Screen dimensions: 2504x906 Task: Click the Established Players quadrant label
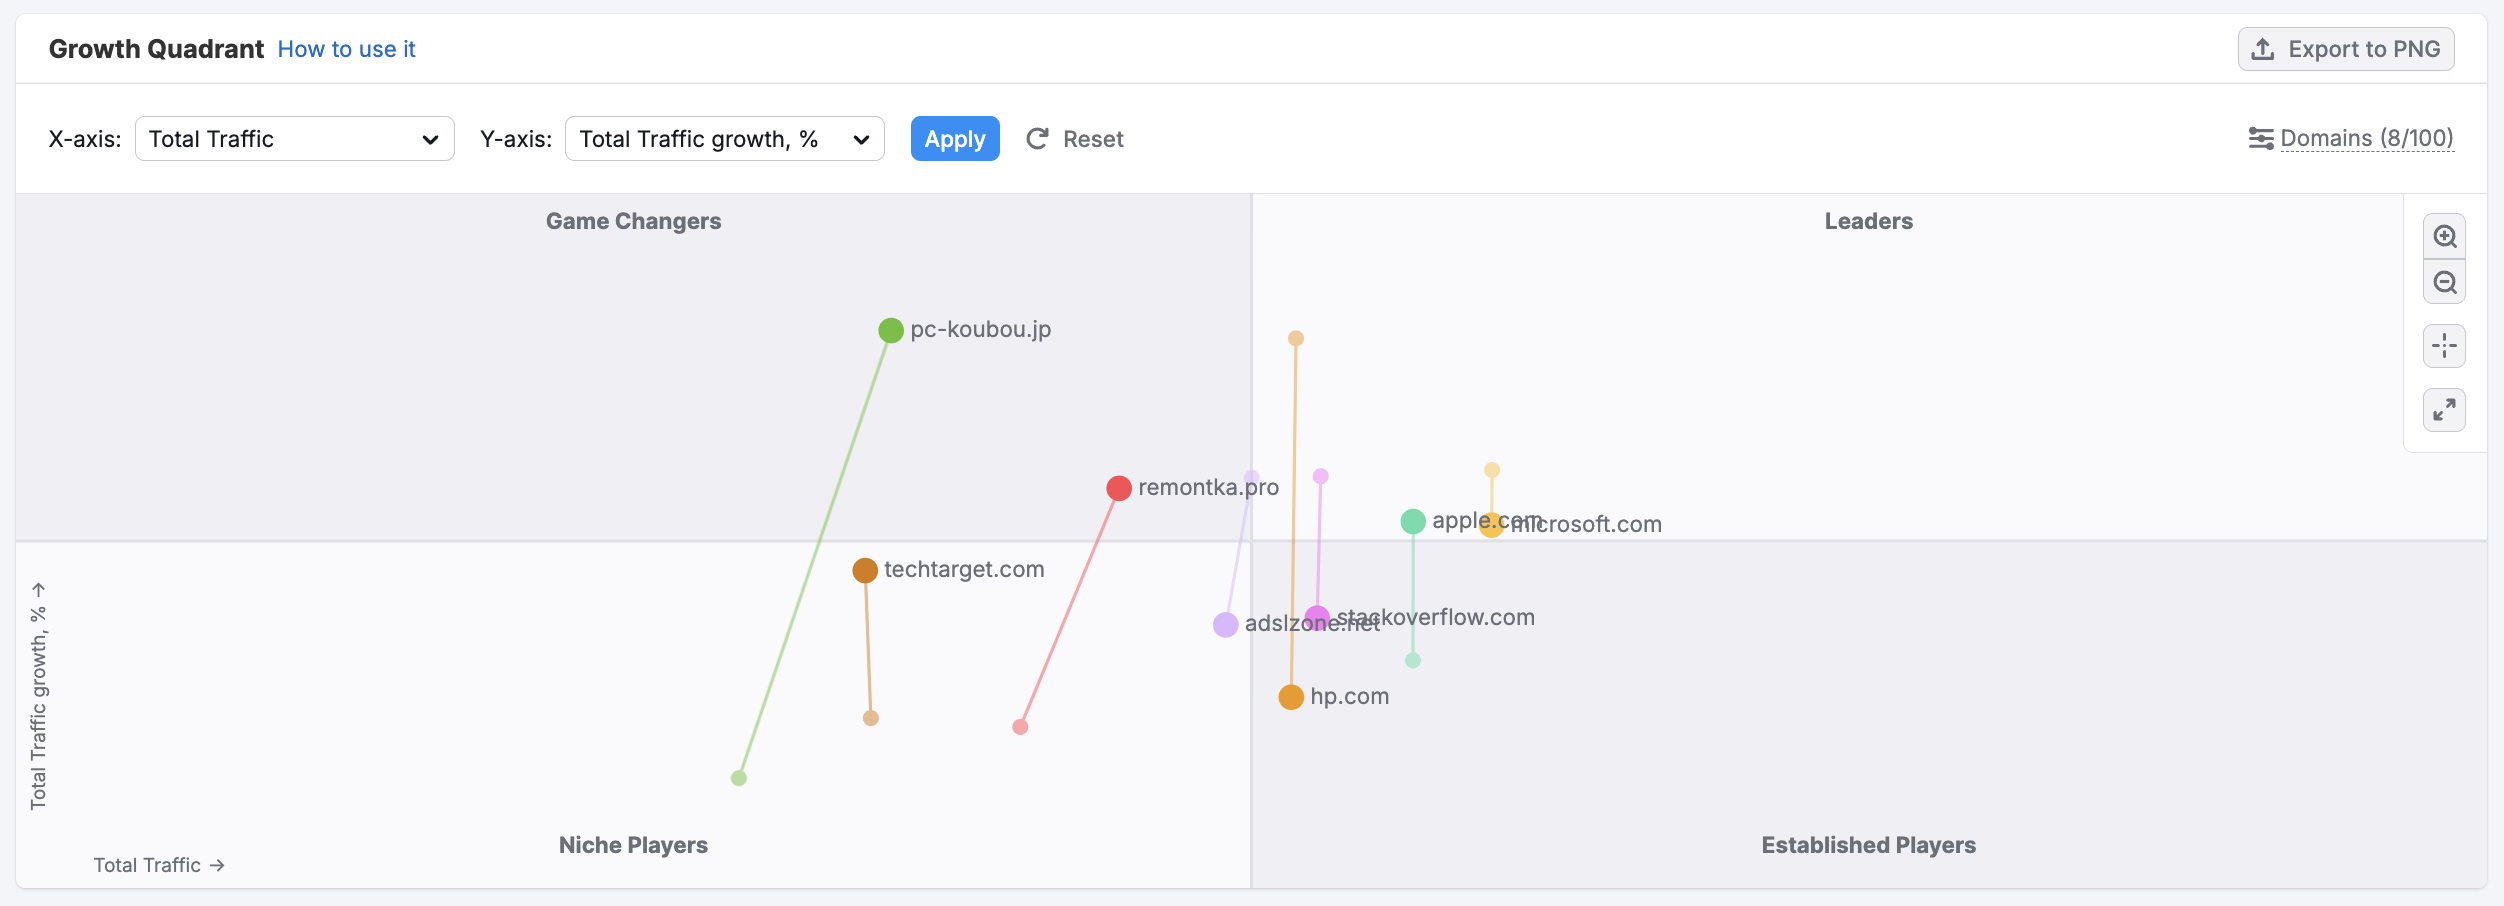tap(1868, 845)
